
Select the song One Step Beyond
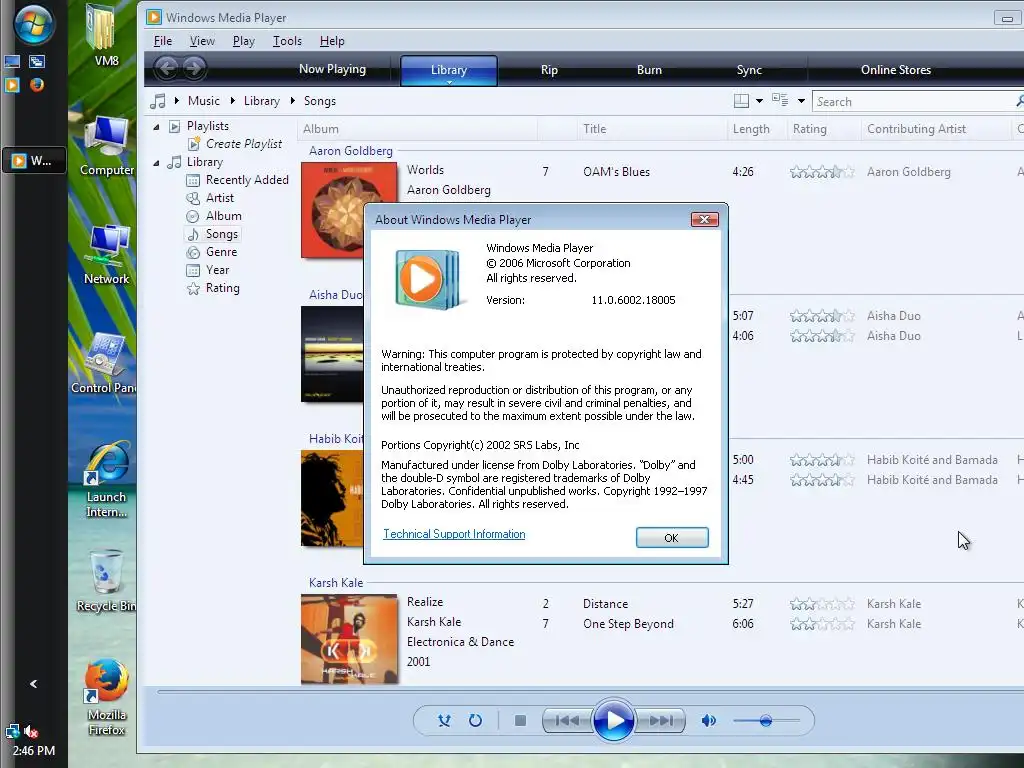coord(628,624)
